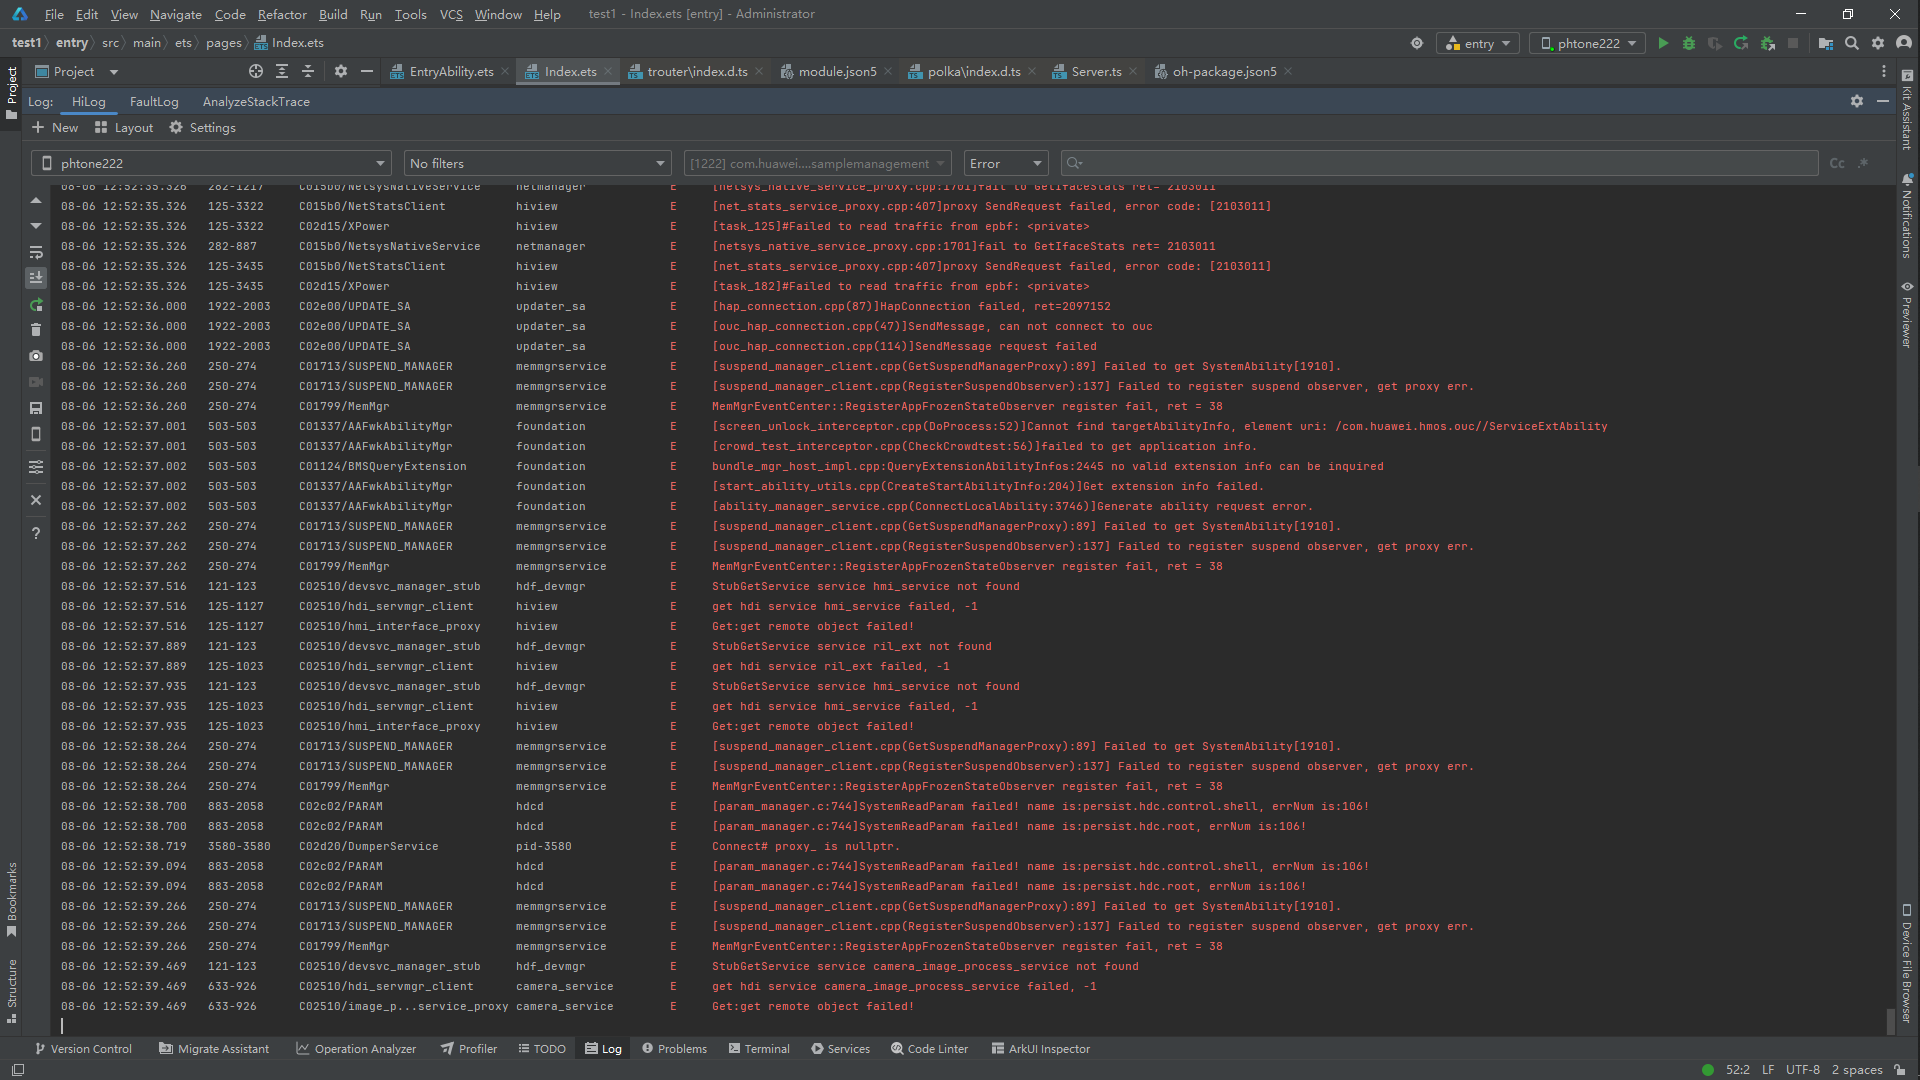This screenshot has width=1920, height=1080.
Task: Open the process com.huawei samplemanagement dropdown
Action: 817,163
